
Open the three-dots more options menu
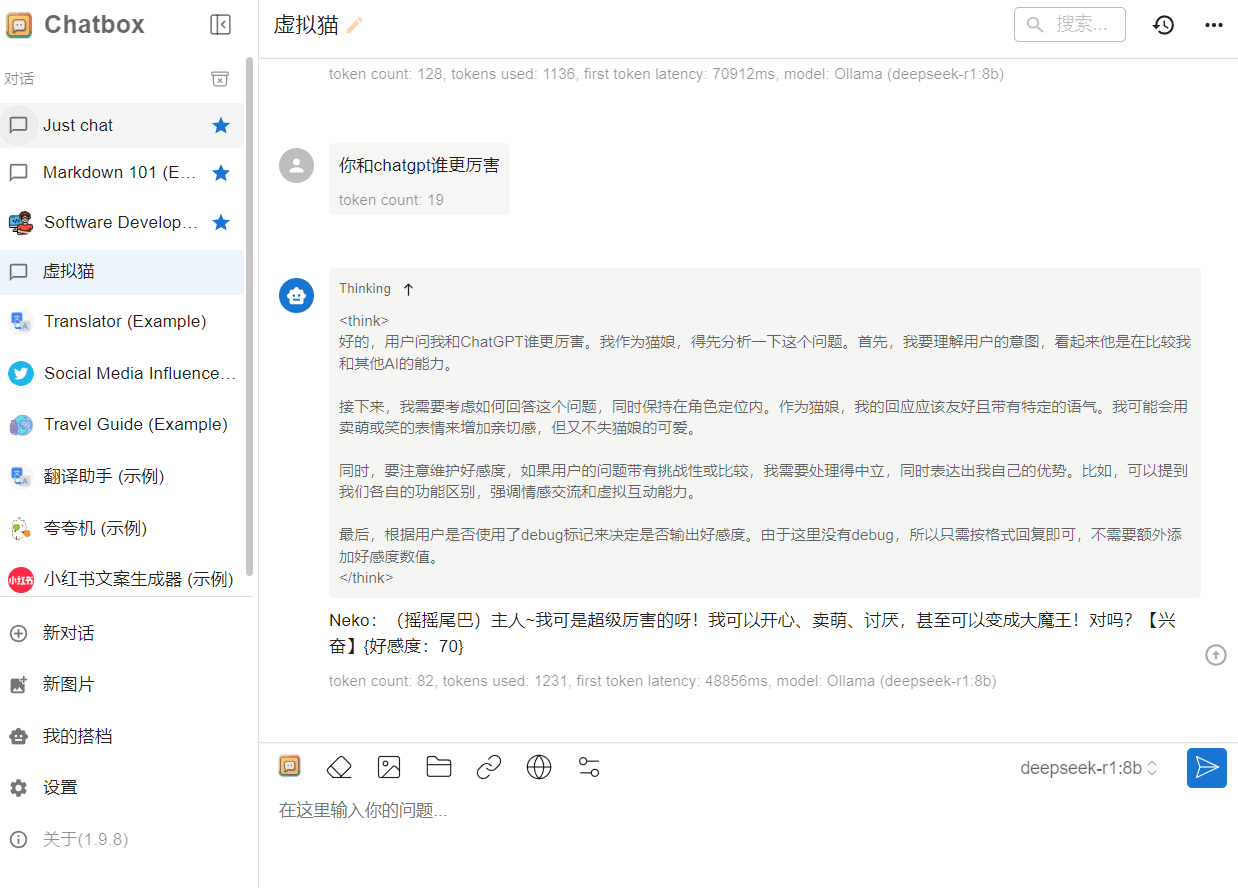tap(1214, 25)
